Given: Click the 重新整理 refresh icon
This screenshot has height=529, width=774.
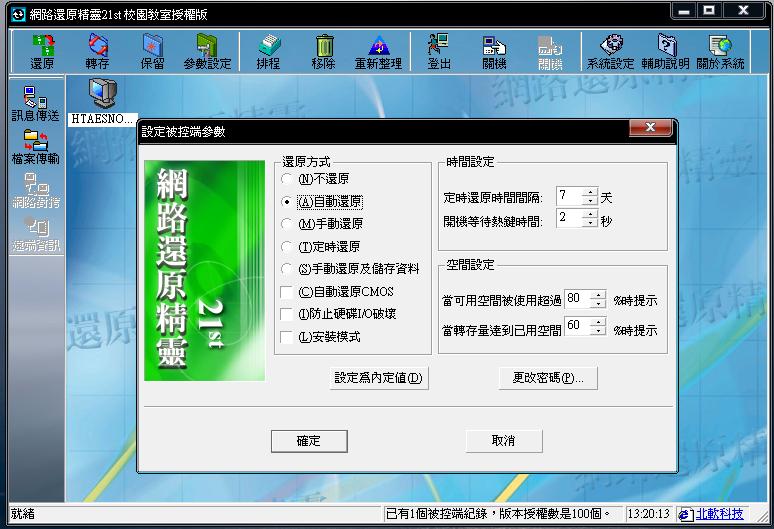Looking at the screenshot, I should click(378, 51).
